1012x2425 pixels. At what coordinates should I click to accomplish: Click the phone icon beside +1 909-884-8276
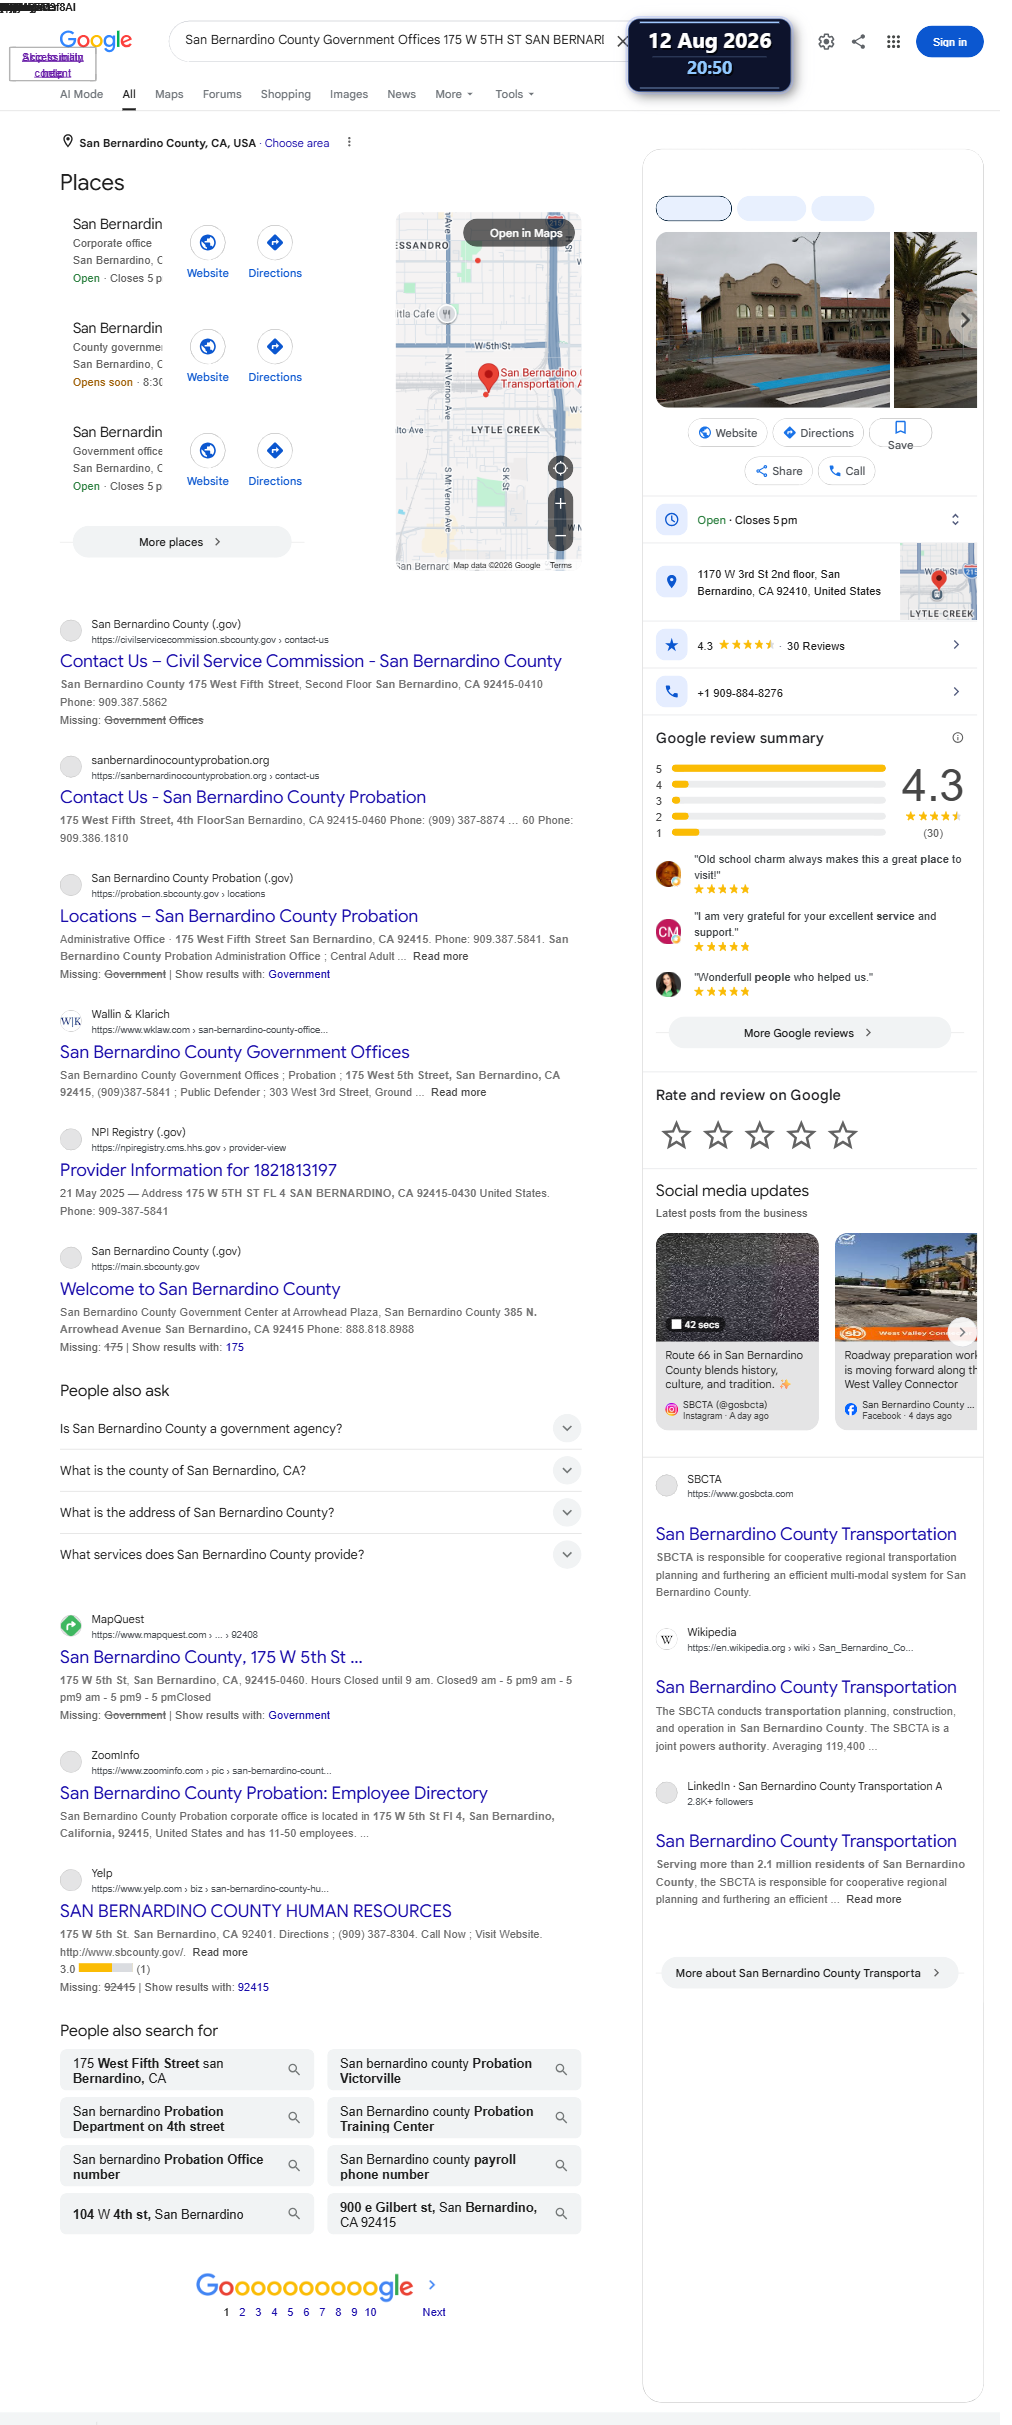(672, 691)
